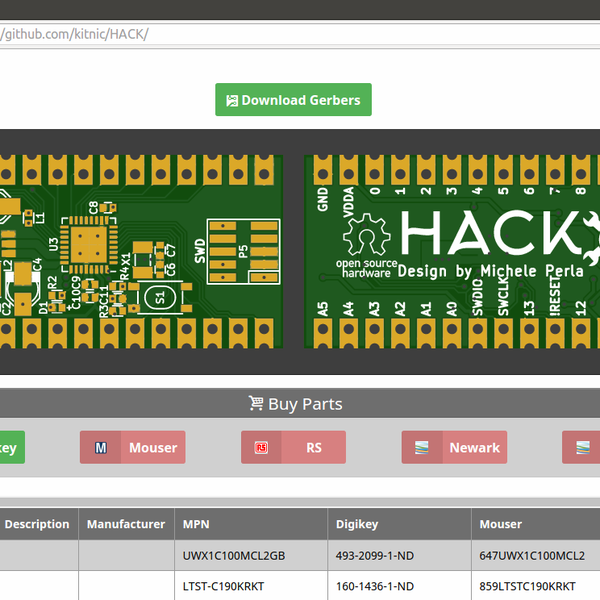Select the Mouser retailer button

133,447
